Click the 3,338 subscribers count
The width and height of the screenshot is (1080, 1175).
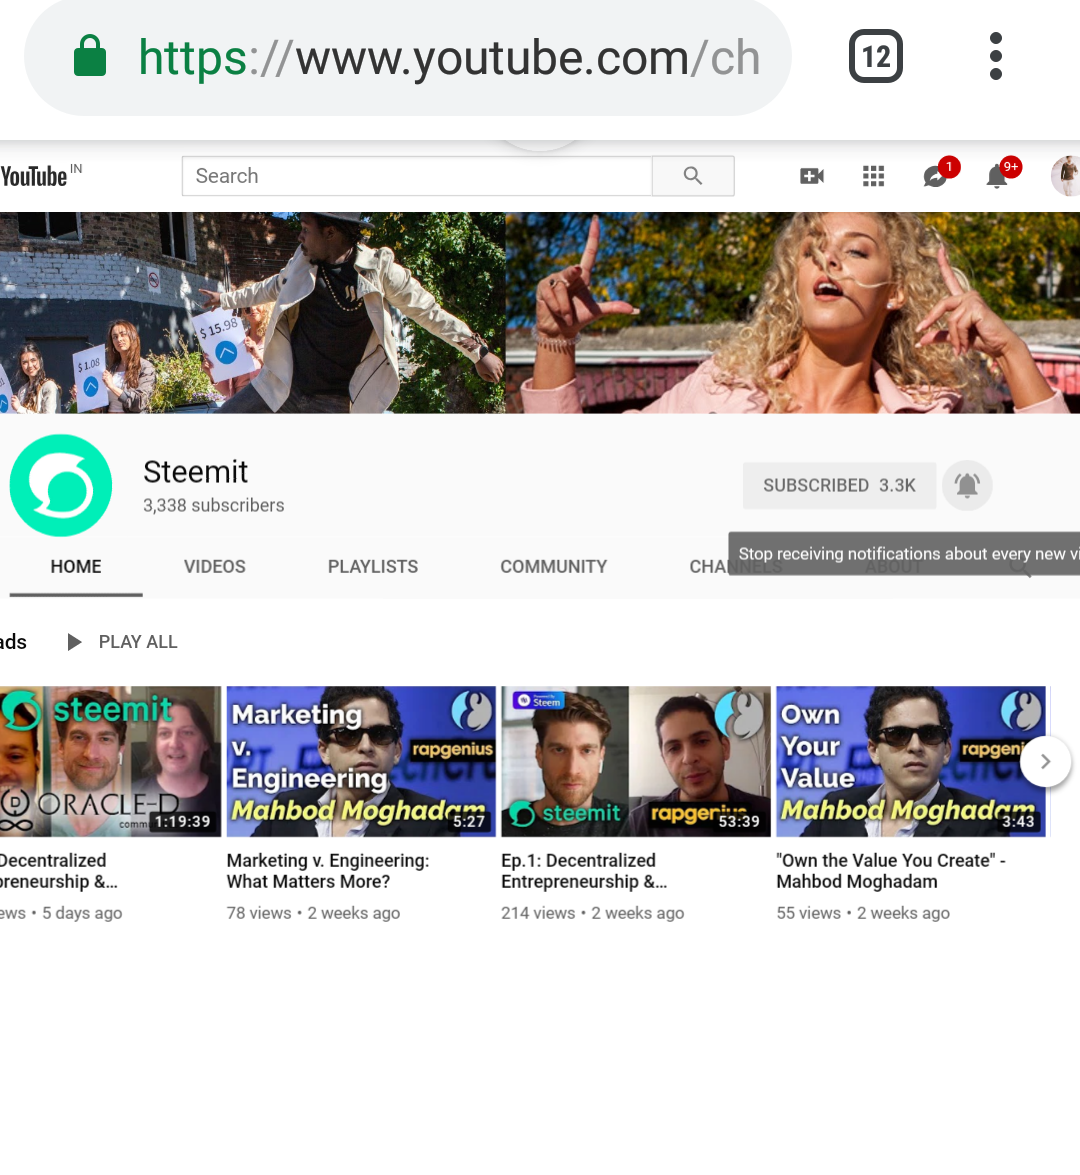[x=214, y=506]
